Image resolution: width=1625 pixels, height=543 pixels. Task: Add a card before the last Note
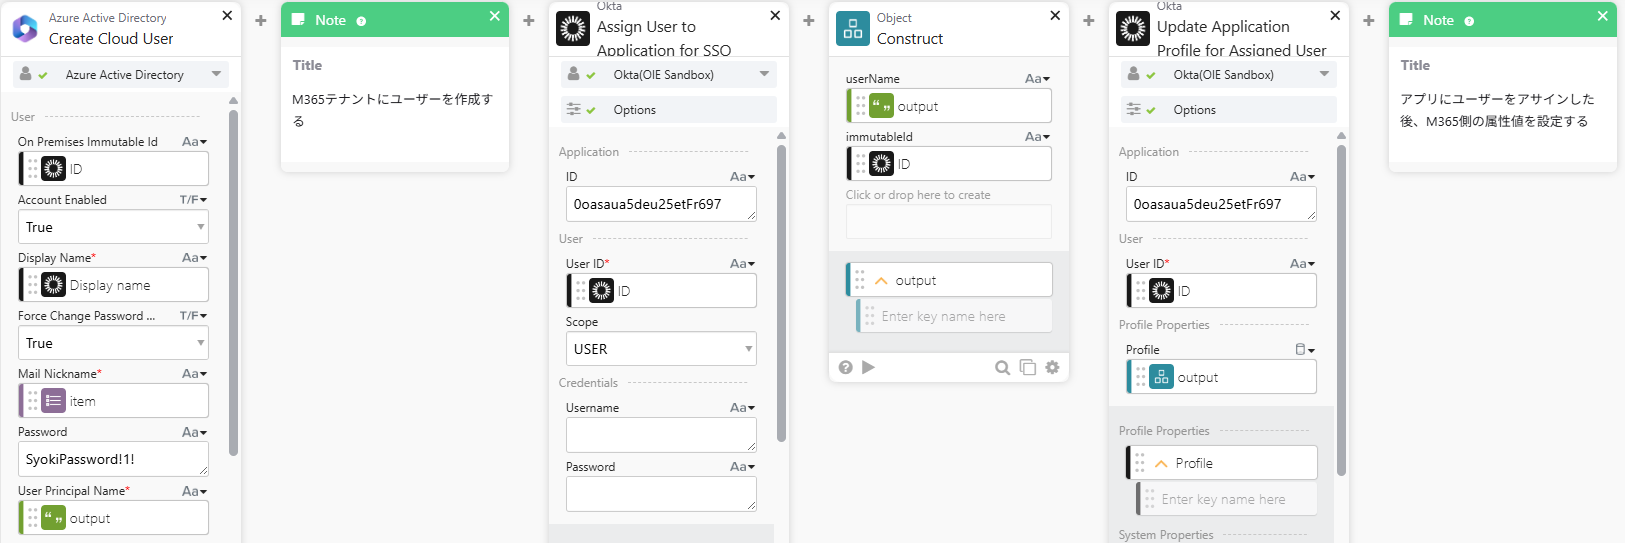point(1369,20)
